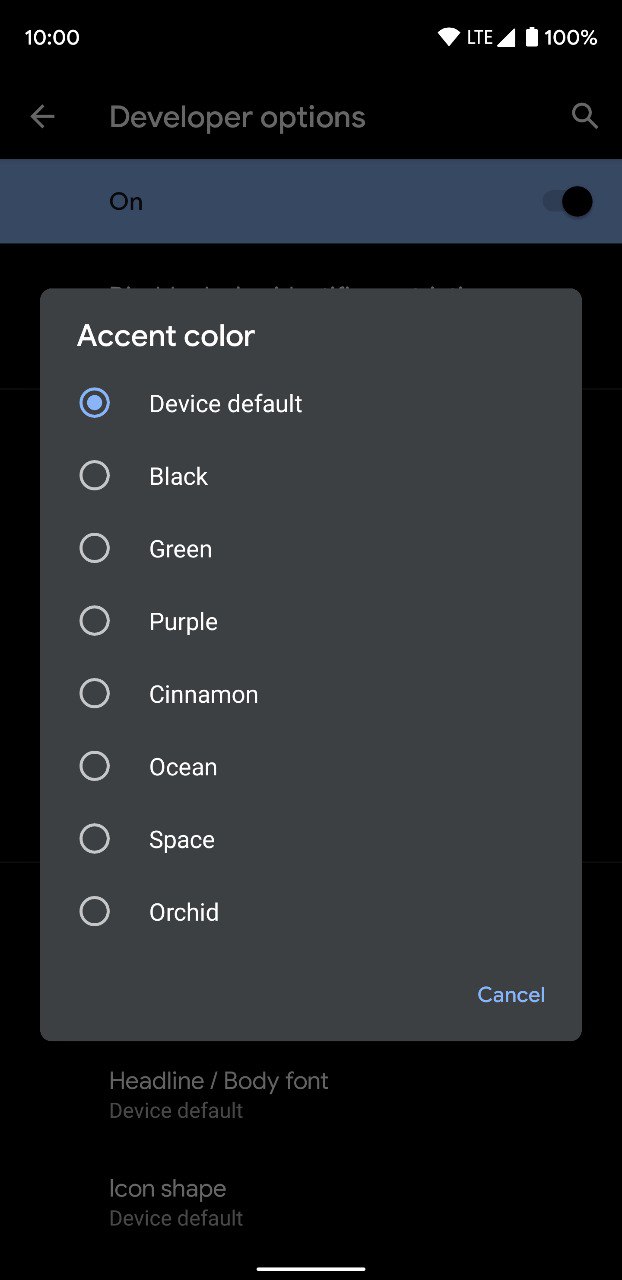
Task: Select the Cinnamon radio button
Action: [x=95, y=693]
